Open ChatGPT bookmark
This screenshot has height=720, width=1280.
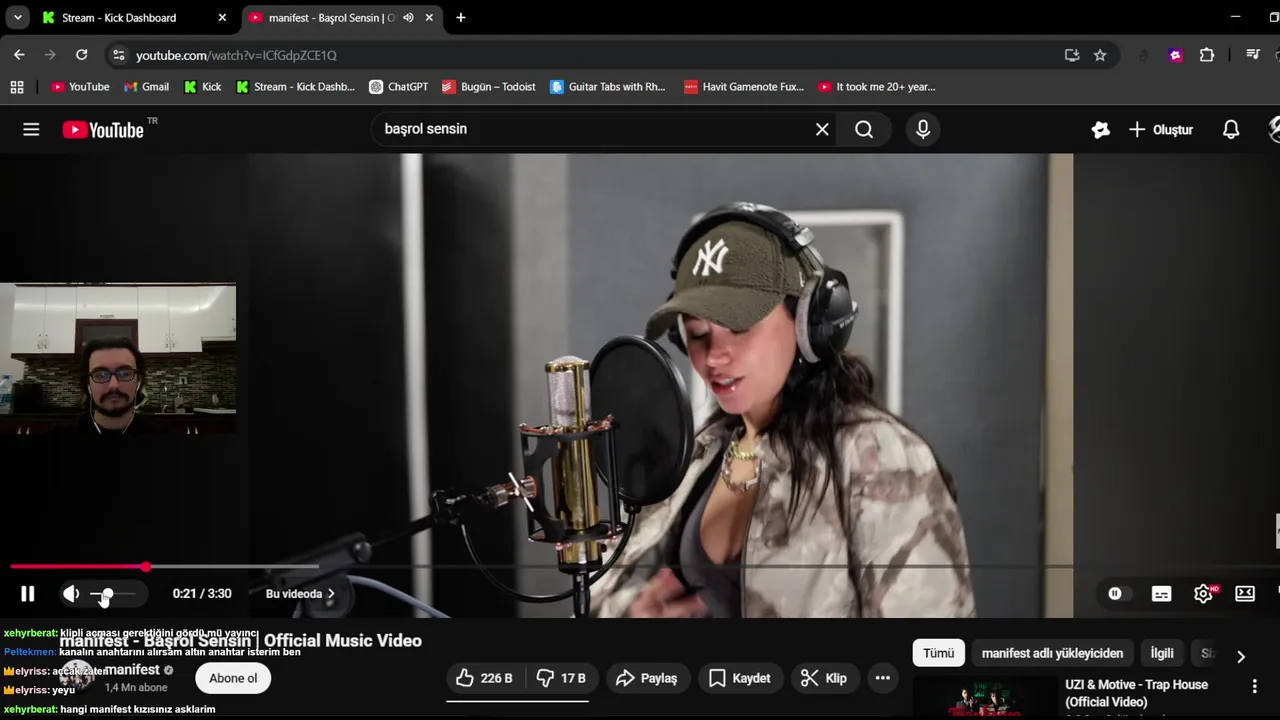click(398, 87)
